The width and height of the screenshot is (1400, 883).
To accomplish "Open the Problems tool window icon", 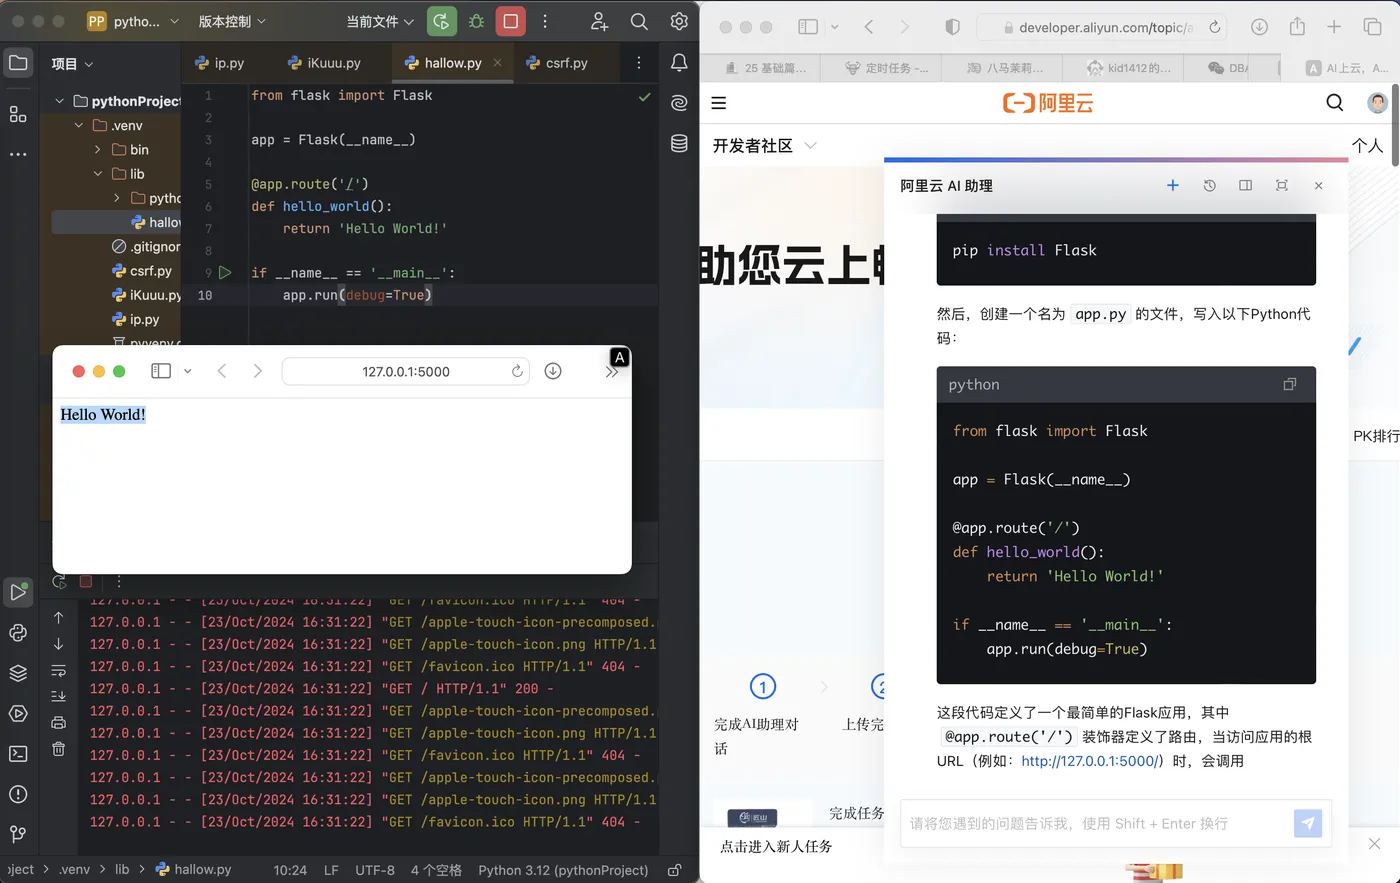I will click(18, 794).
